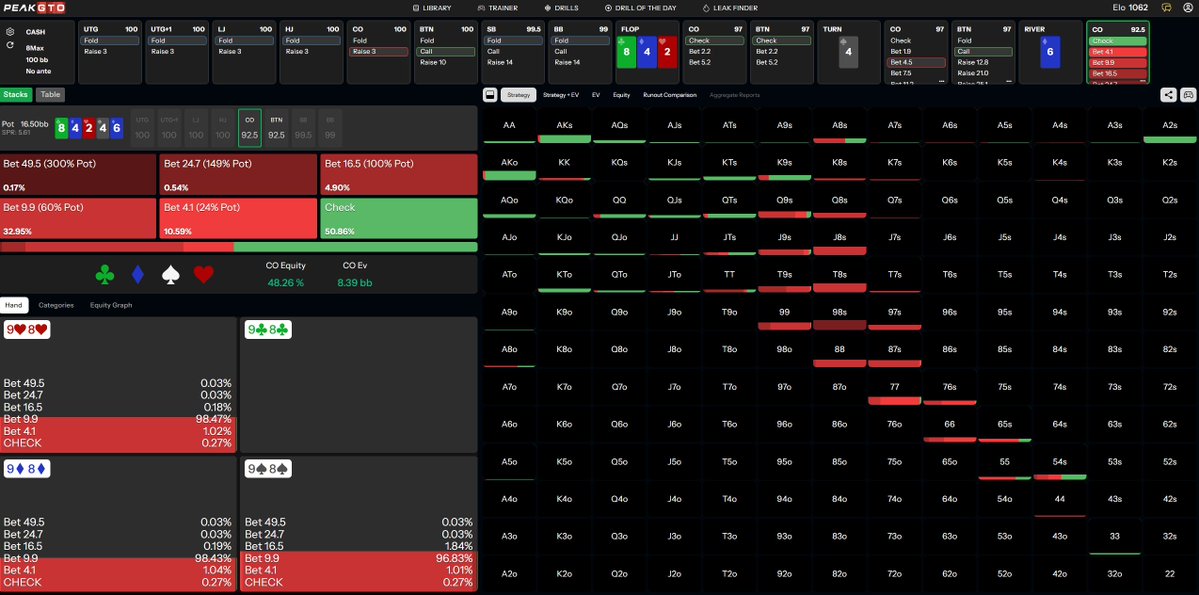Filter by the white spade suit icon
This screenshot has width=1199, height=595.
point(171,275)
